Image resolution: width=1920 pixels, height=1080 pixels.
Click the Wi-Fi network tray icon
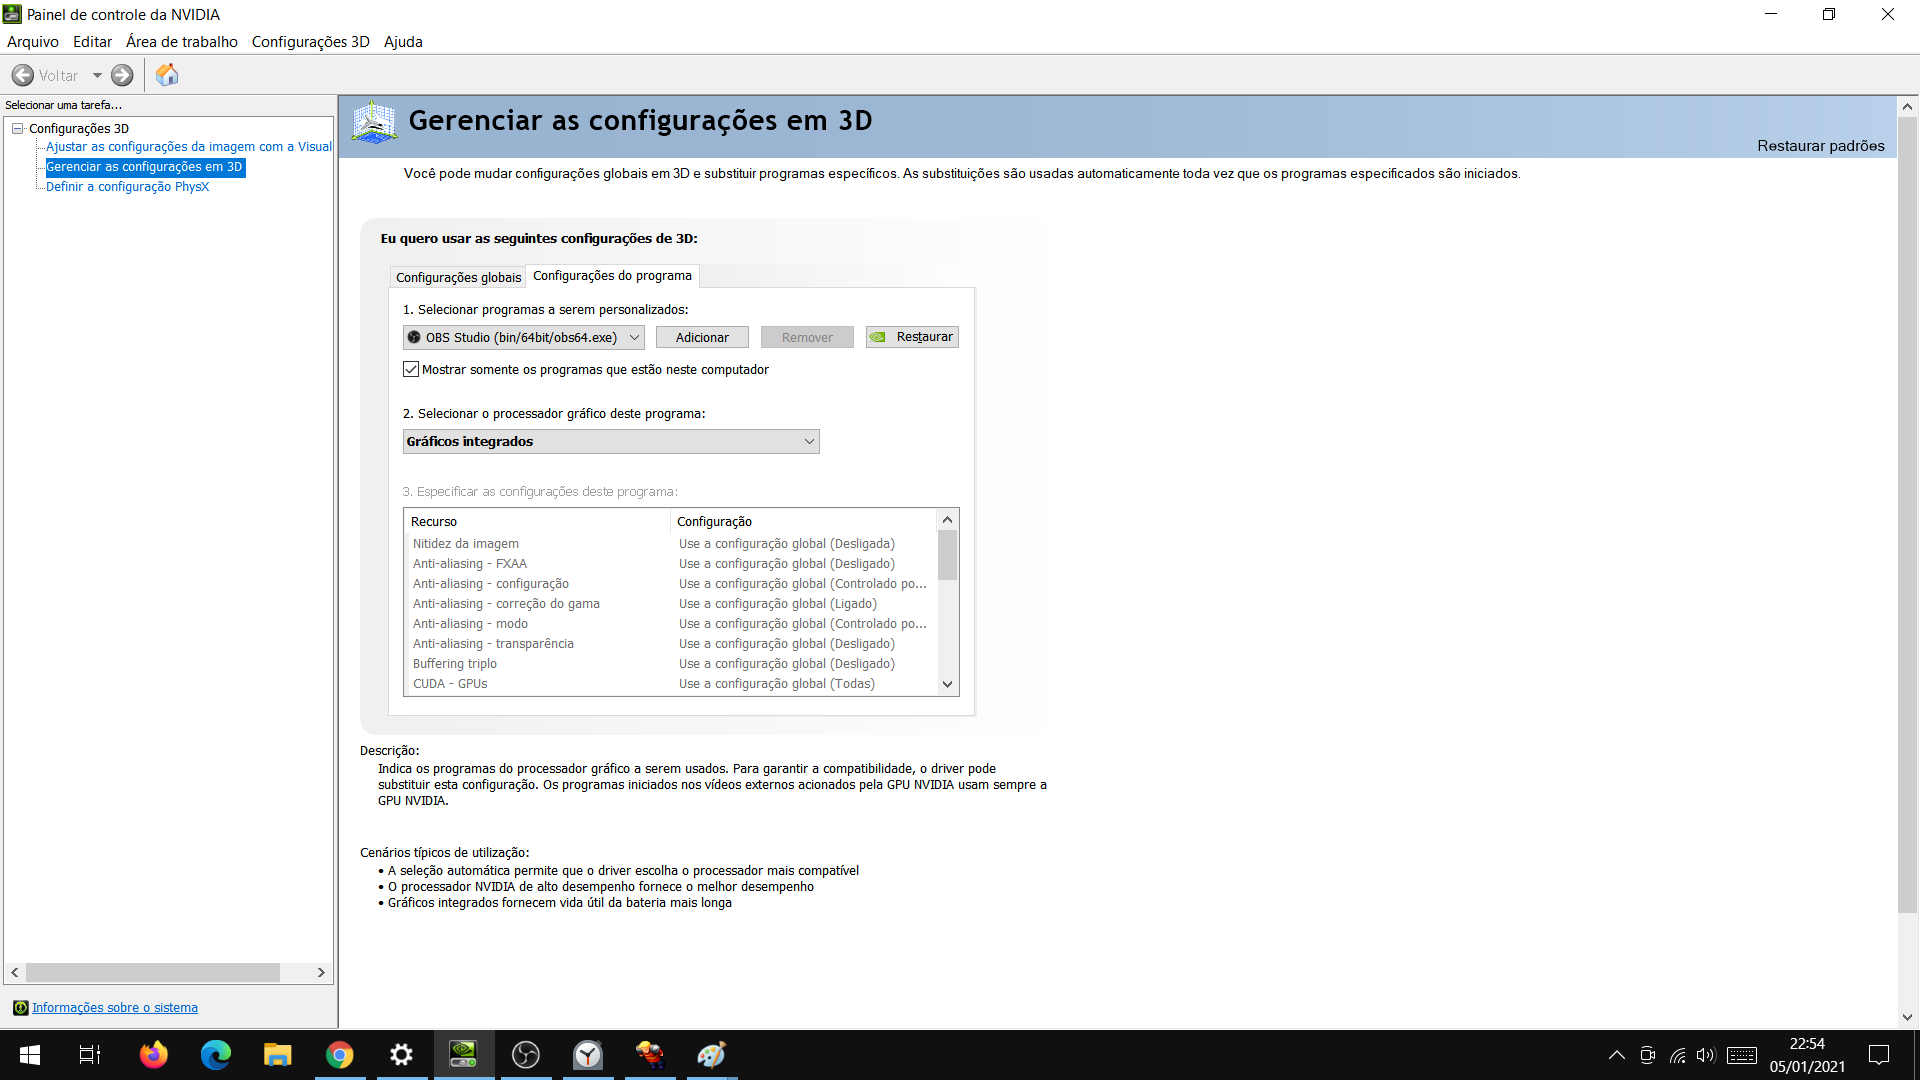pyautogui.click(x=1677, y=1055)
